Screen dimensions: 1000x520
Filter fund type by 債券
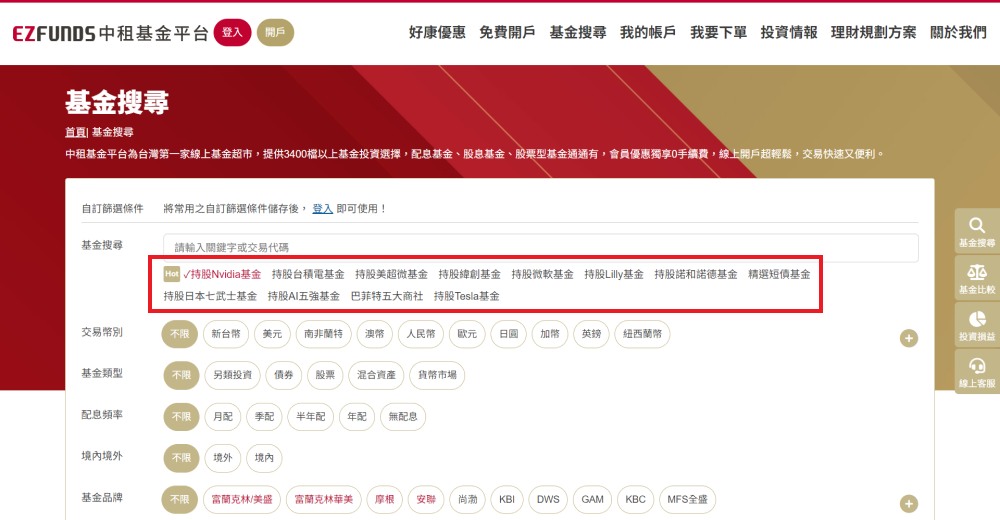[x=284, y=375]
